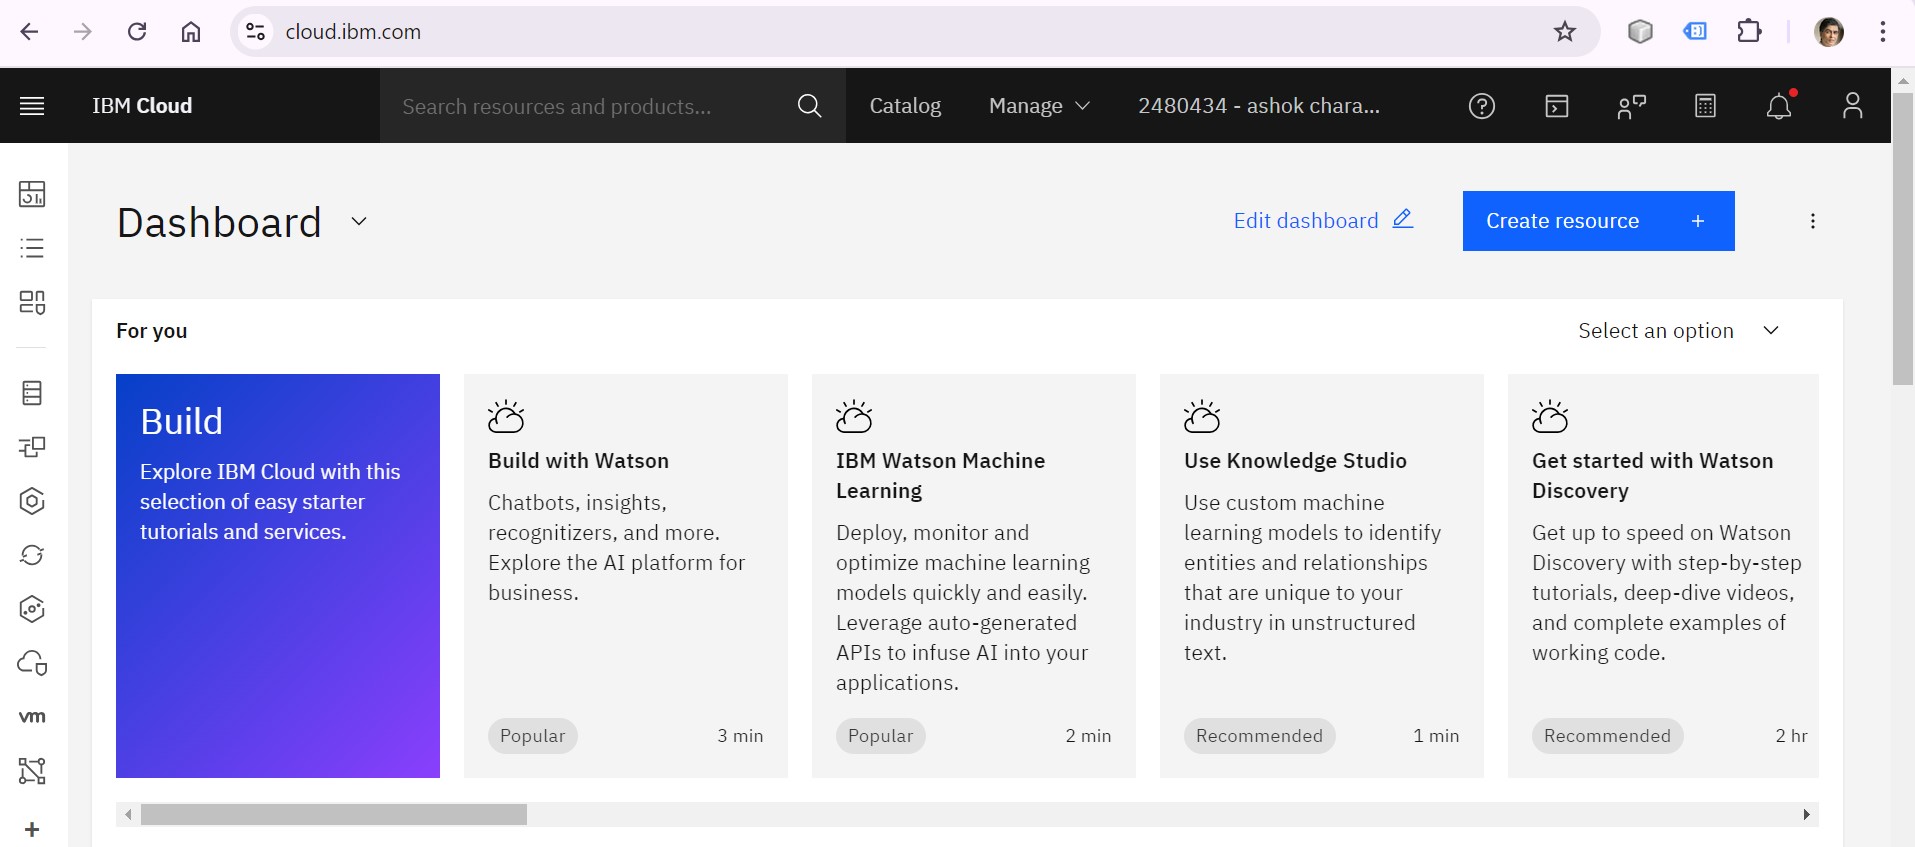Click the right arrow of horizontal card scrollbar
Screen dimensions: 1915x847
click(x=1806, y=815)
